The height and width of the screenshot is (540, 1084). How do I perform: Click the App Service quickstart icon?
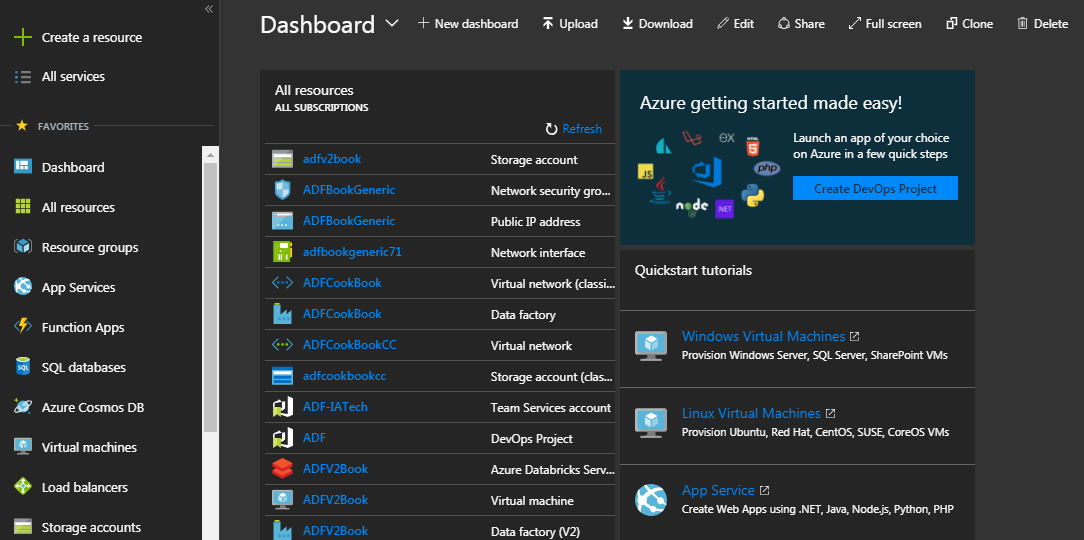coord(651,500)
